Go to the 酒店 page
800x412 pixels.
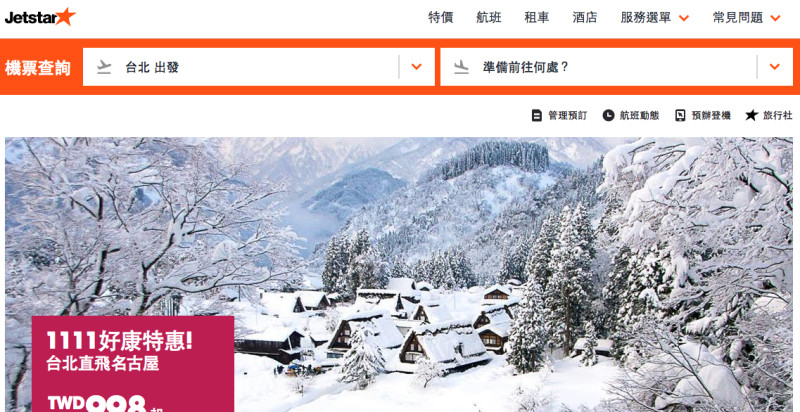pos(585,18)
